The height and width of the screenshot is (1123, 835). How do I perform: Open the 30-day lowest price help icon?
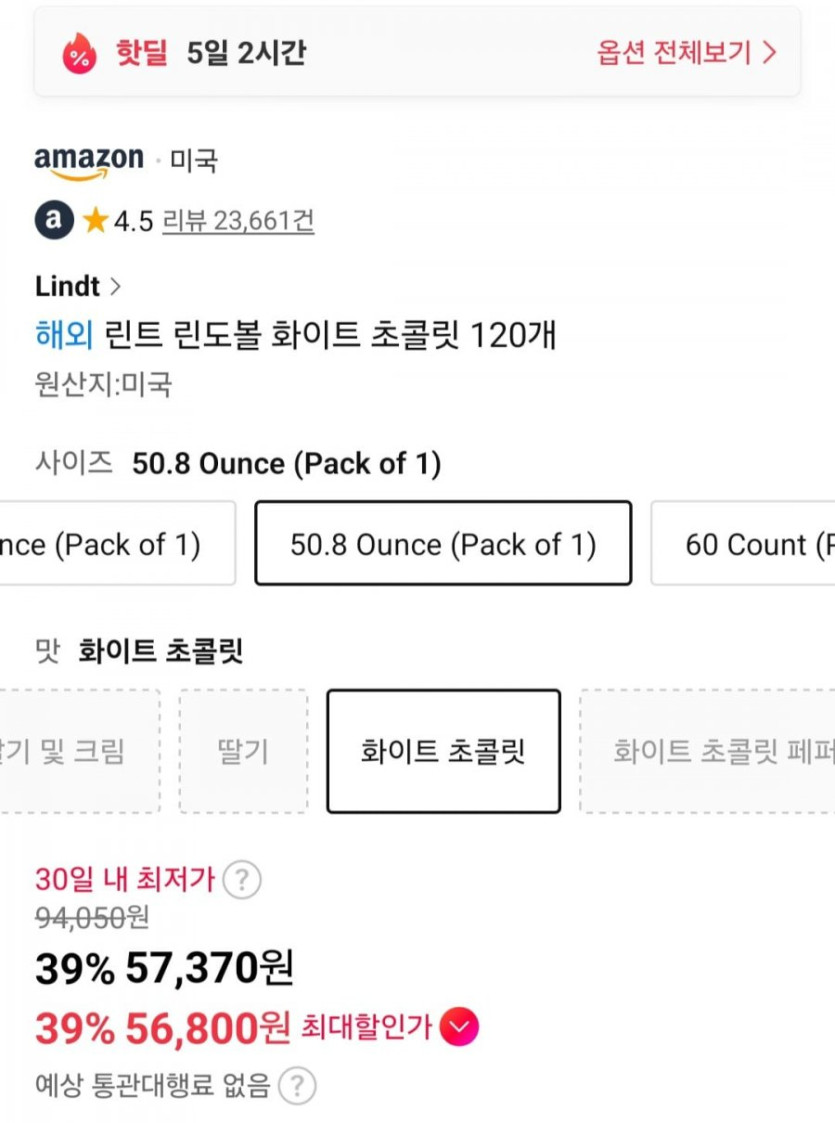pyautogui.click(x=241, y=880)
